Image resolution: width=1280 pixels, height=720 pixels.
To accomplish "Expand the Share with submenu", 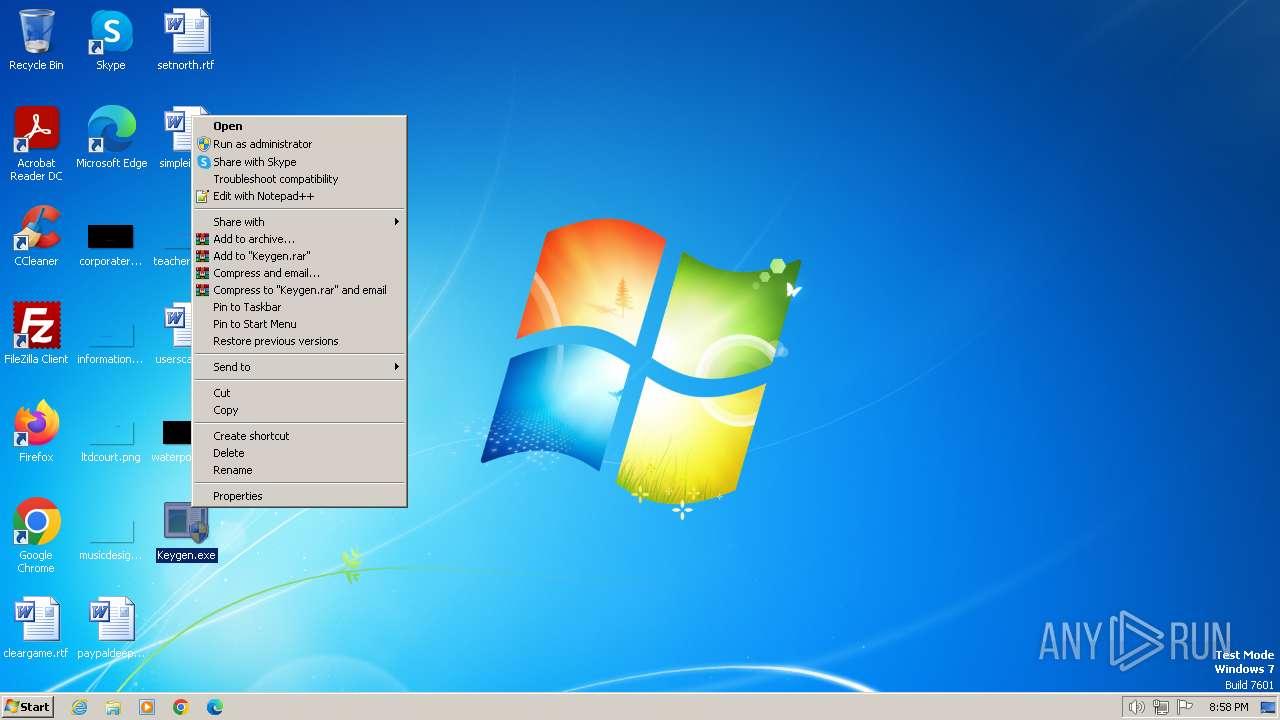I will click(300, 222).
